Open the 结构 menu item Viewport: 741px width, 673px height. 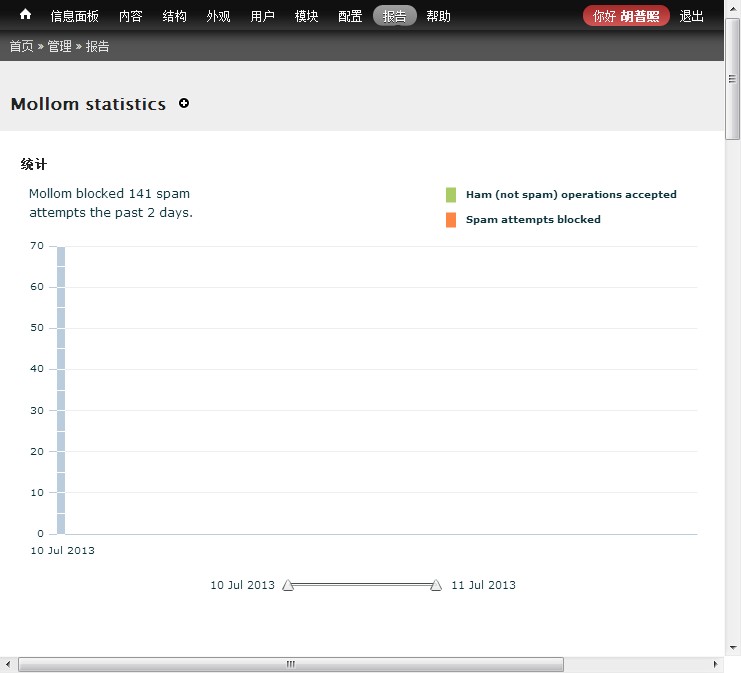click(x=174, y=16)
